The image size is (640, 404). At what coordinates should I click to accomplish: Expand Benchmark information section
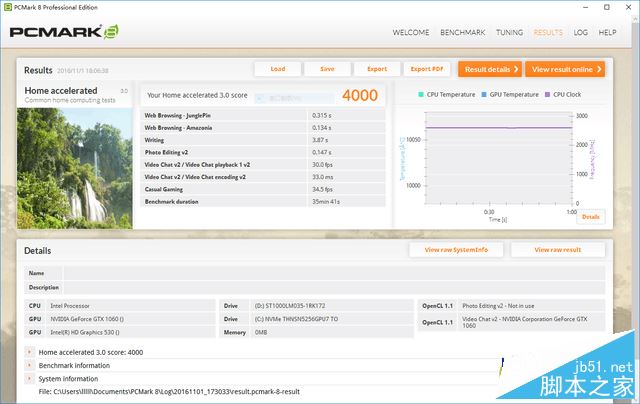point(29,365)
